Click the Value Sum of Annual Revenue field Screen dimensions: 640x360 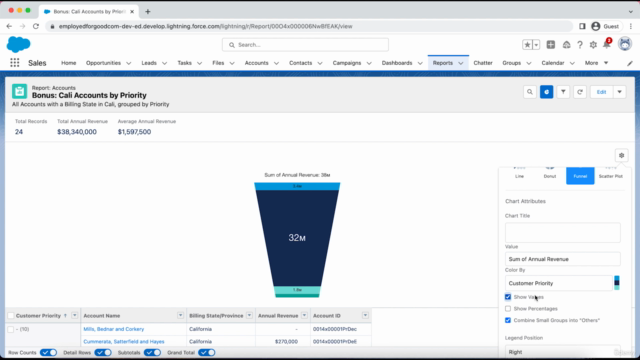pos(562,259)
